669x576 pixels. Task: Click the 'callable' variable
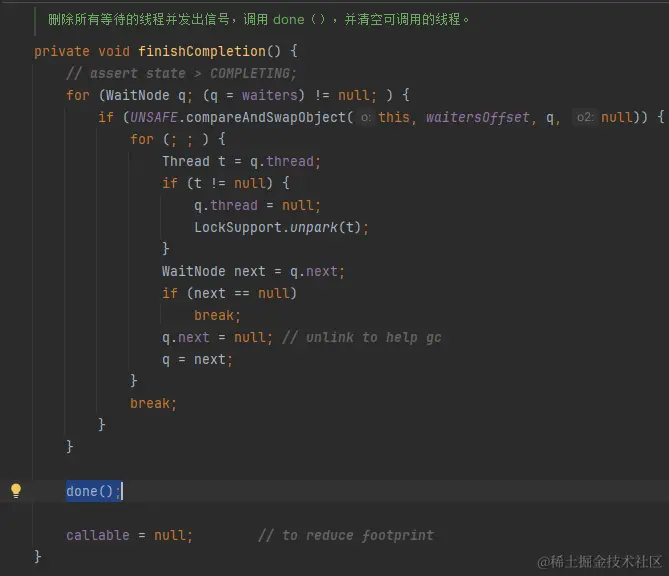point(98,535)
